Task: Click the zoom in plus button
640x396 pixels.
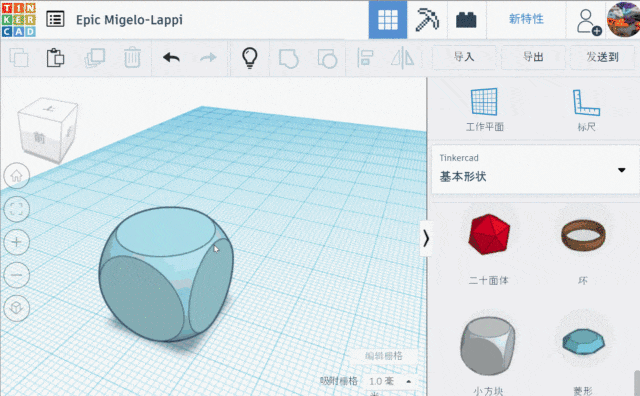Action: pos(16,242)
